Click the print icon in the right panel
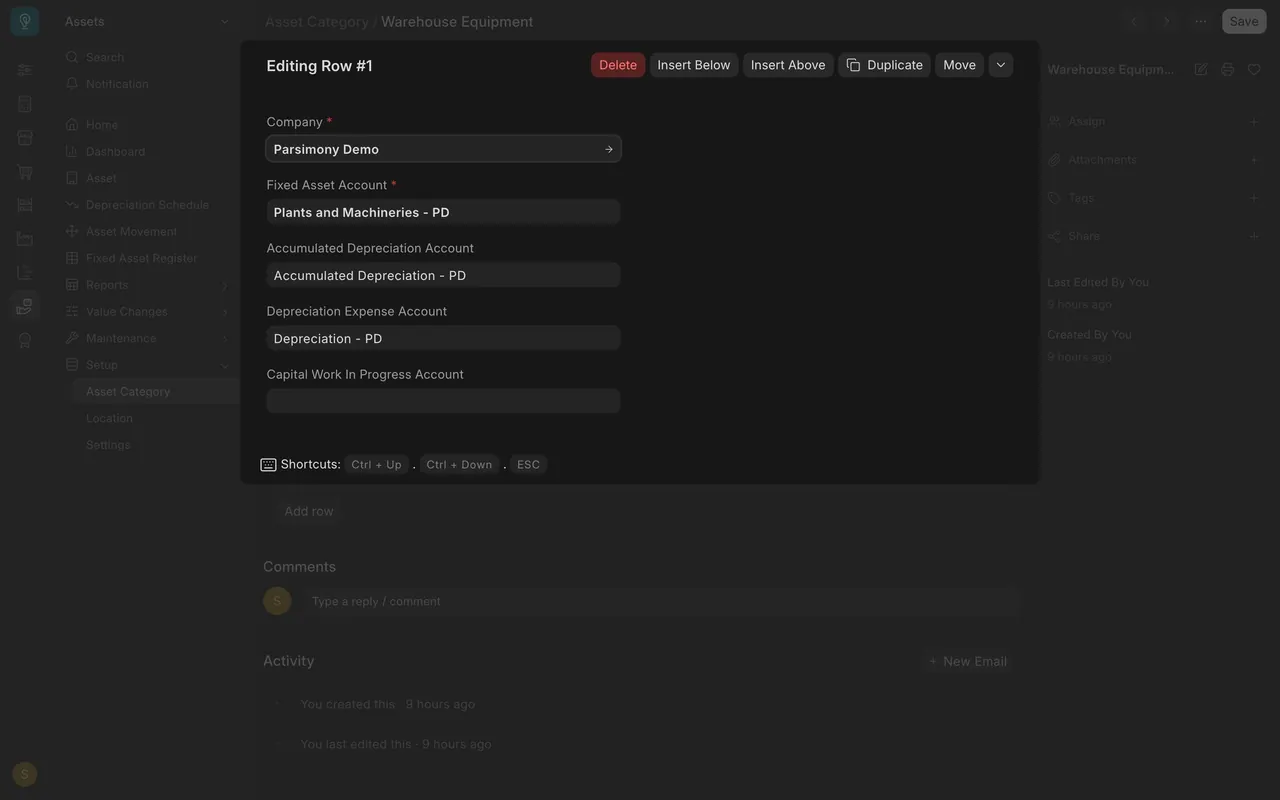The height and width of the screenshot is (800, 1280). pos(1228,69)
